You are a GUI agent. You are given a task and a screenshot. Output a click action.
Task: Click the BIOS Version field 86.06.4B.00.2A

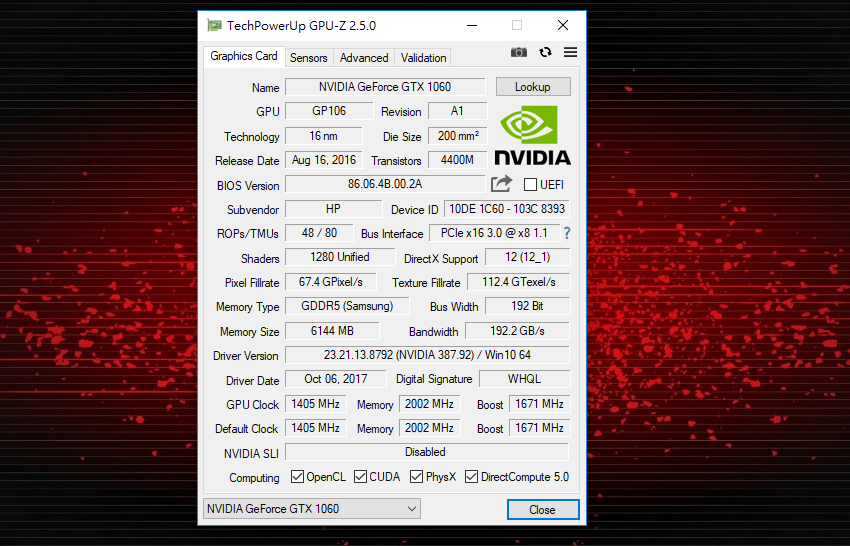click(x=385, y=184)
